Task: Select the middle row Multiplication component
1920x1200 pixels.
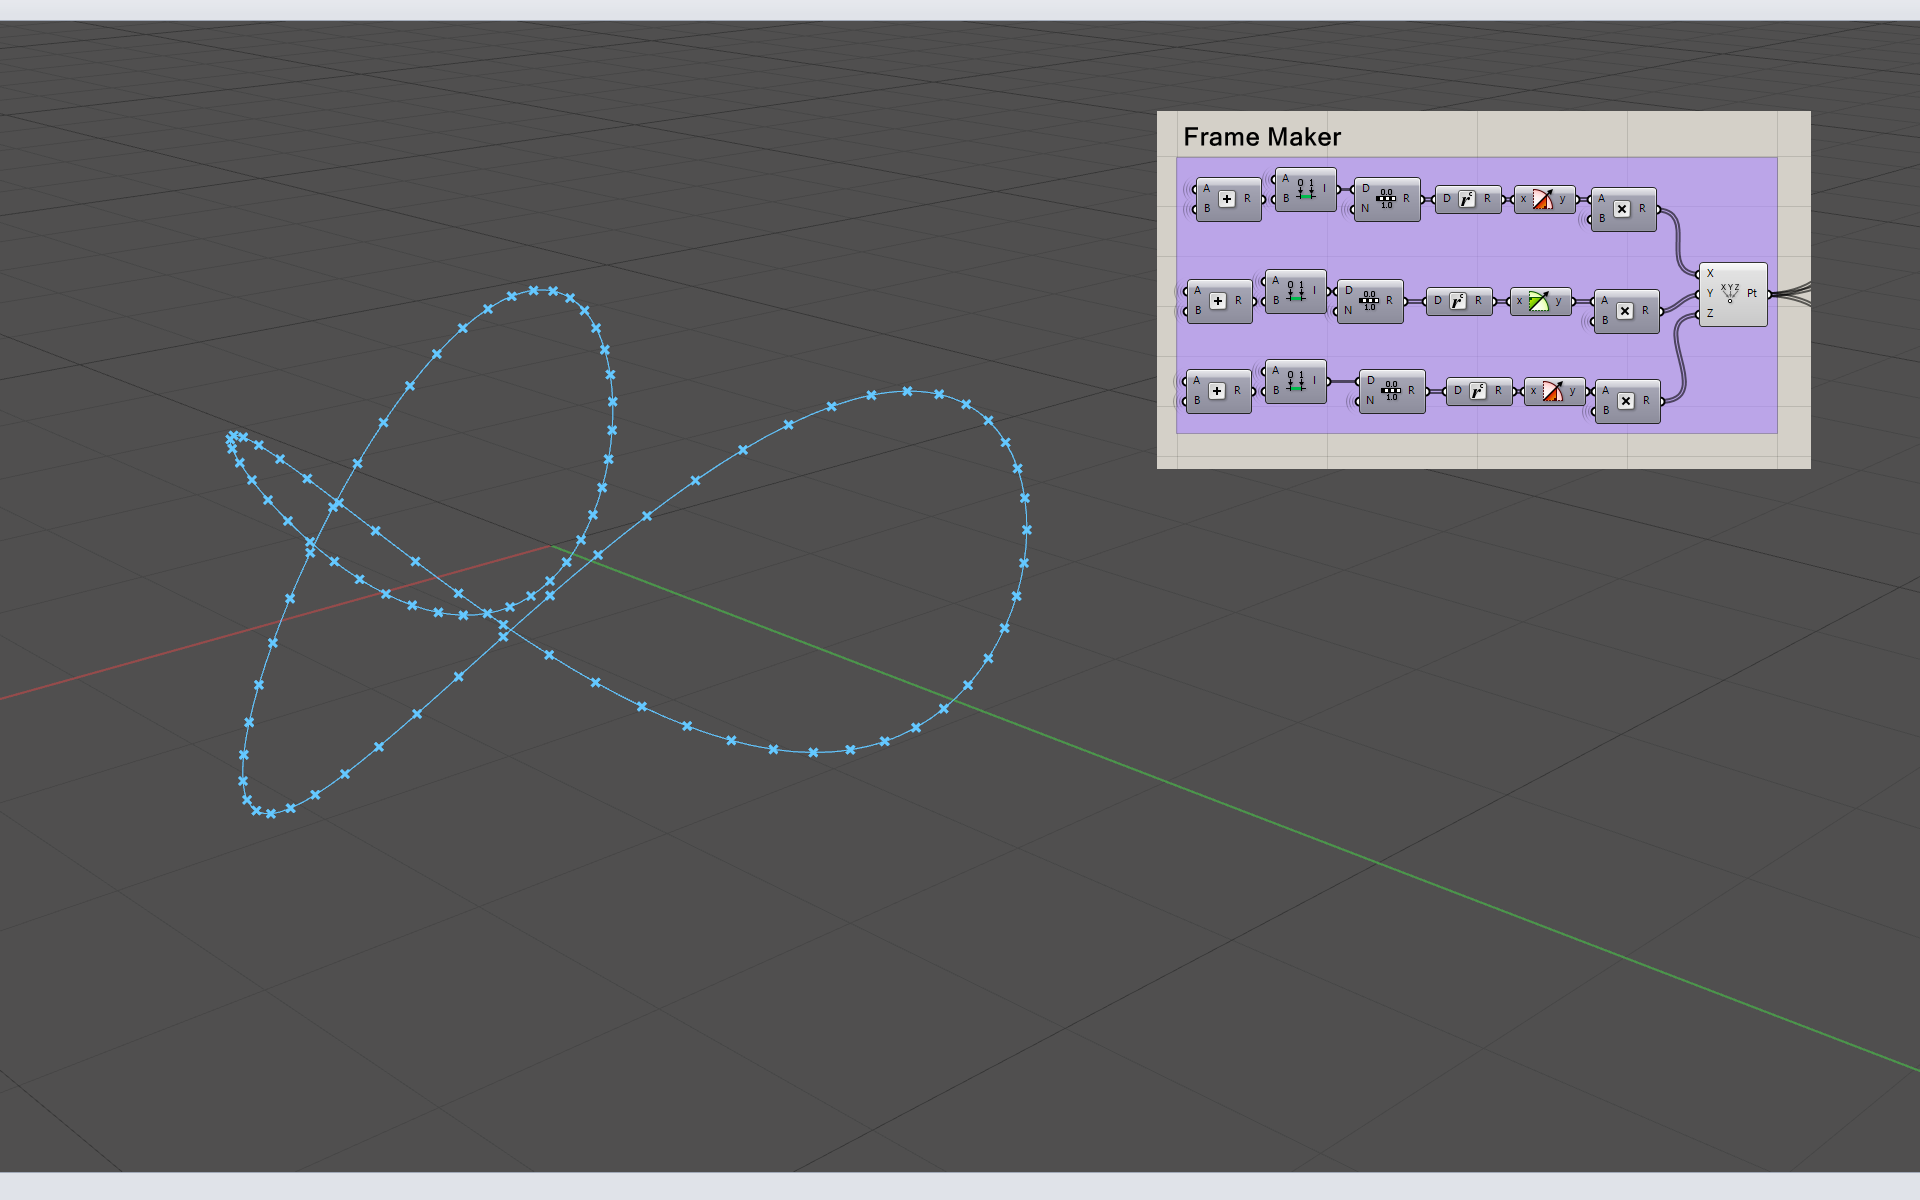Action: tap(1626, 311)
